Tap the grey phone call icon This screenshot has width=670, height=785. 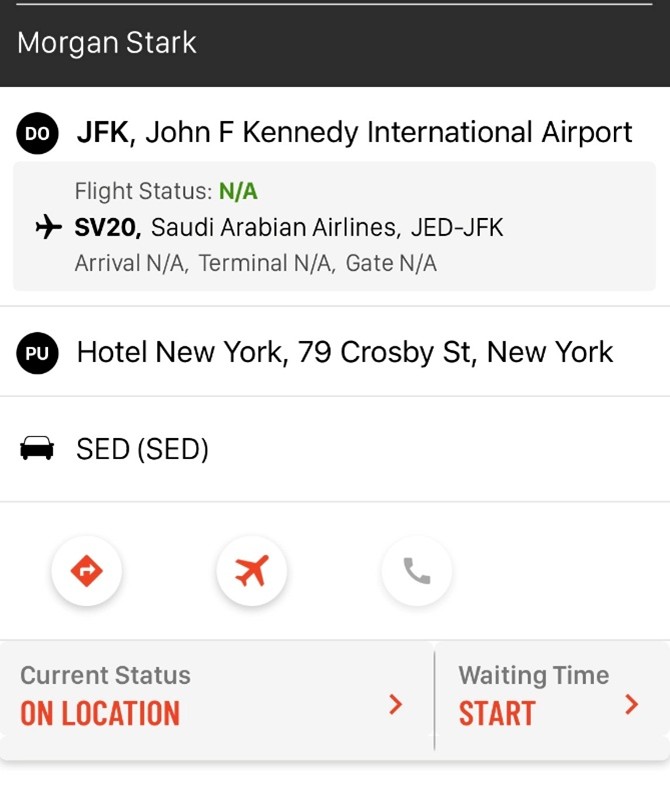click(x=416, y=571)
